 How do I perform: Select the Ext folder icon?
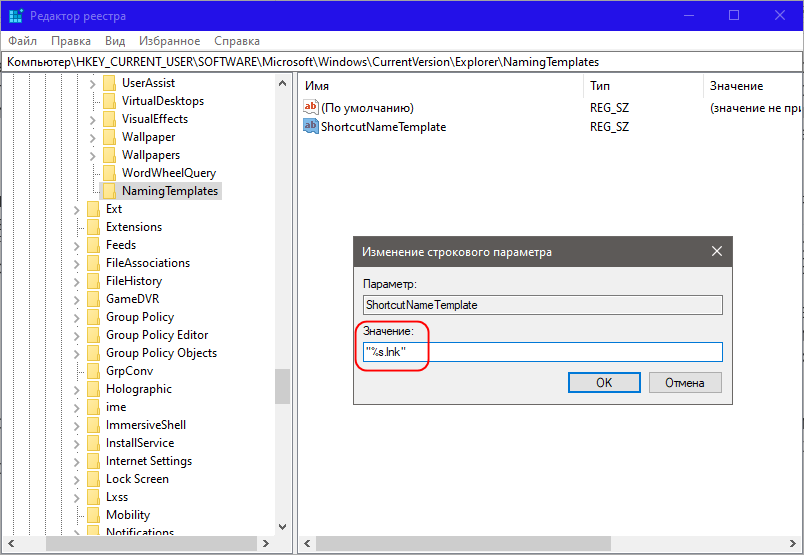[93, 209]
